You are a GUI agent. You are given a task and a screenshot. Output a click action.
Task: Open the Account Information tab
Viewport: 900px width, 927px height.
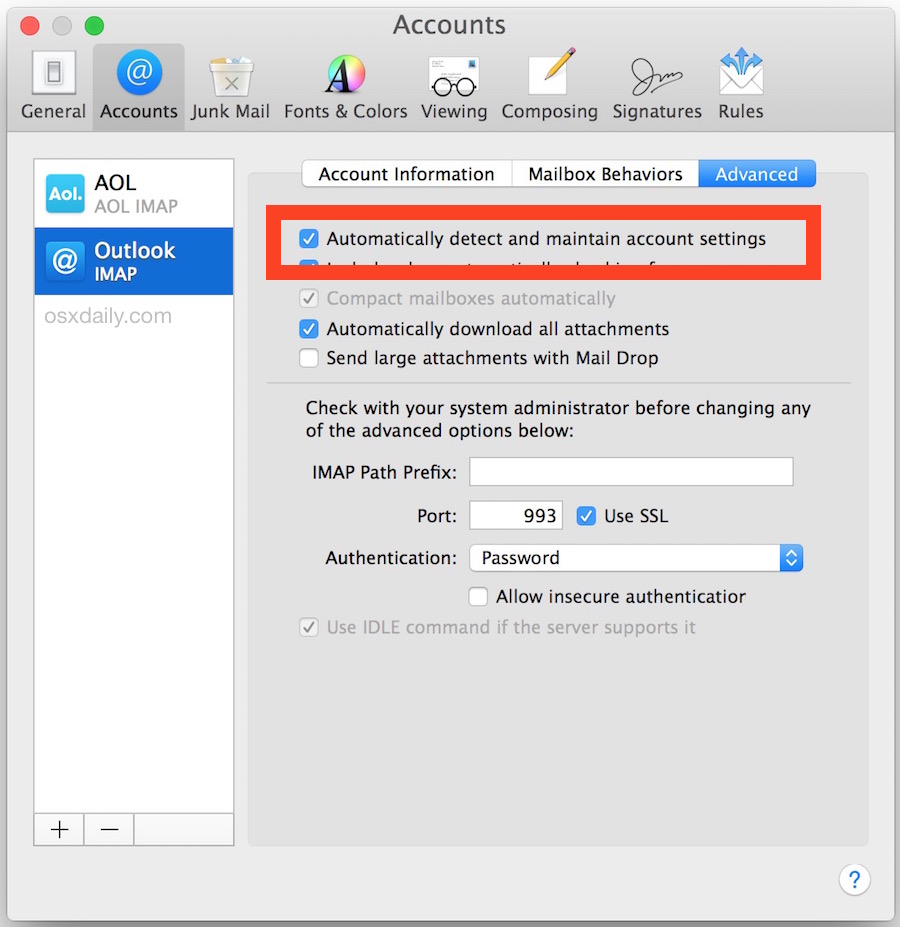[x=405, y=173]
